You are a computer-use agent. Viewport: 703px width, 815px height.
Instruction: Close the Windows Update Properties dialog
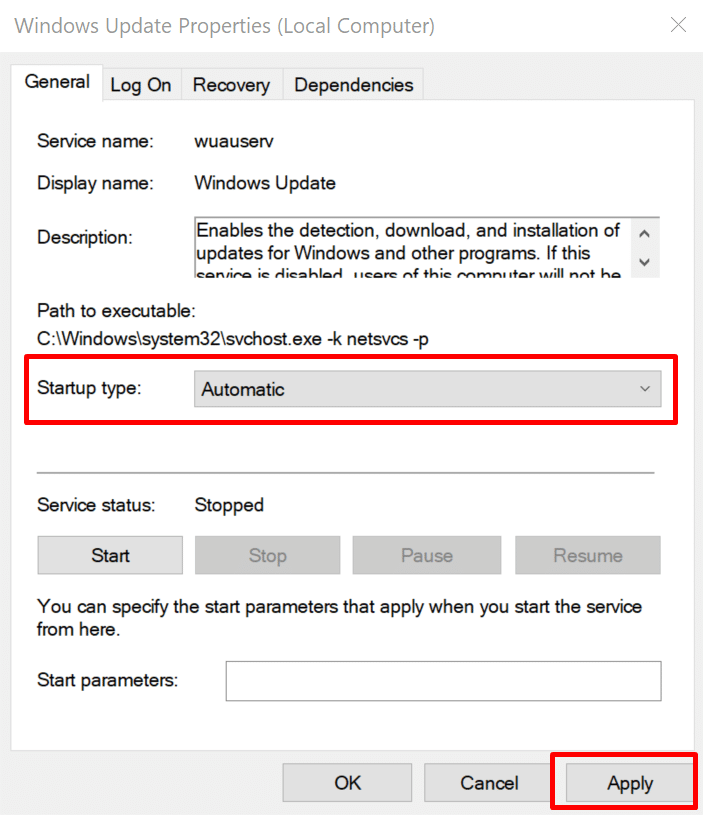tap(678, 25)
